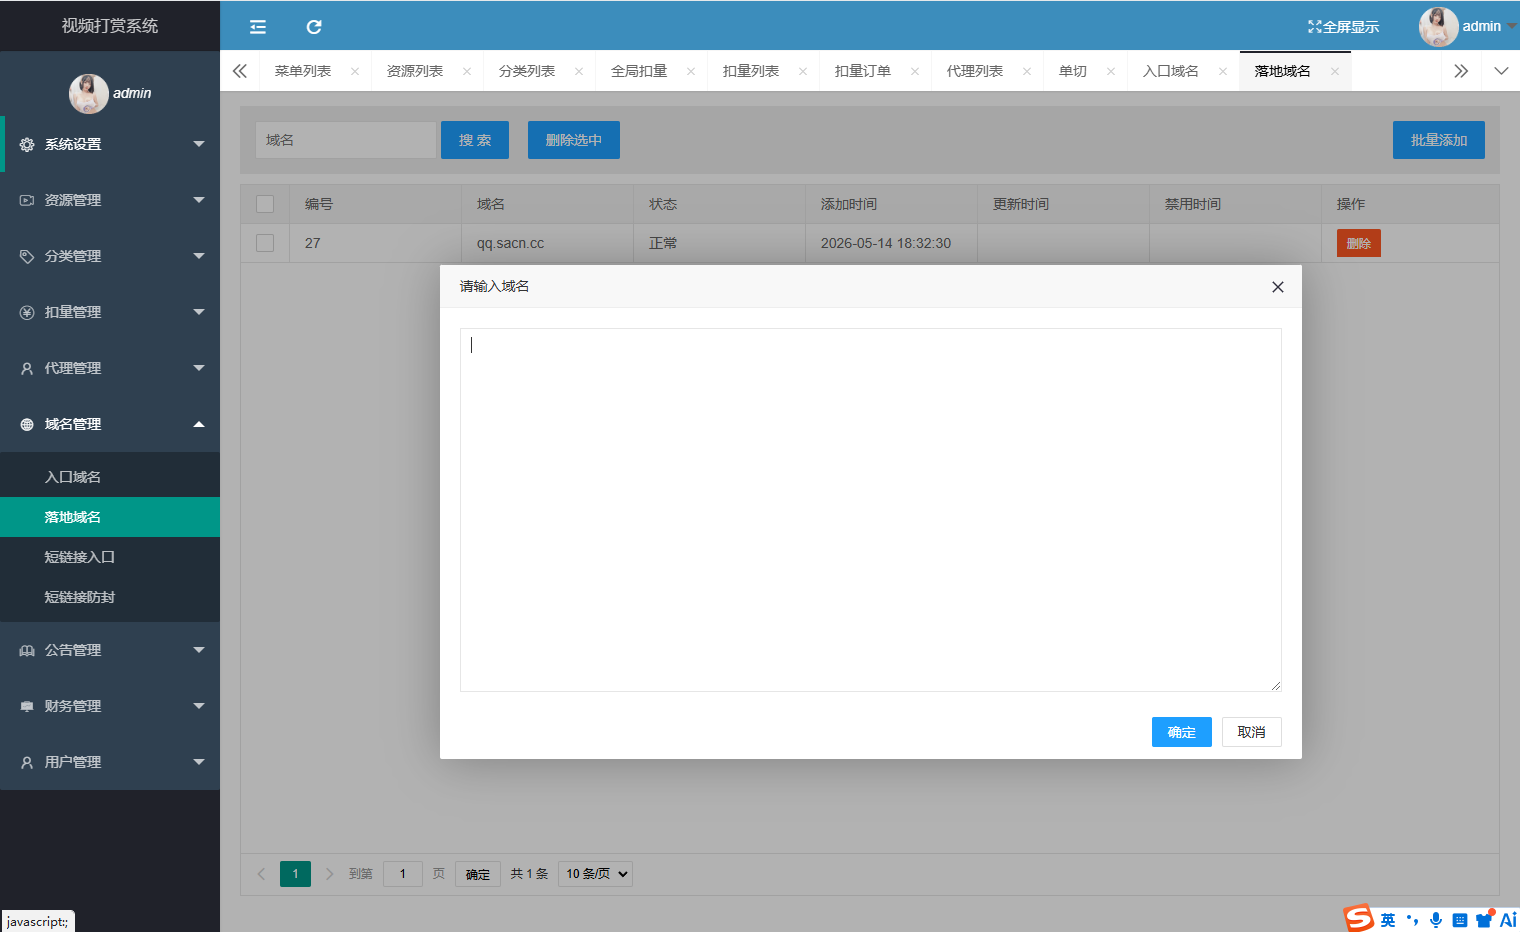1520x932 pixels.
Task: Click the blue 确定 button in dialog
Action: tap(1181, 732)
